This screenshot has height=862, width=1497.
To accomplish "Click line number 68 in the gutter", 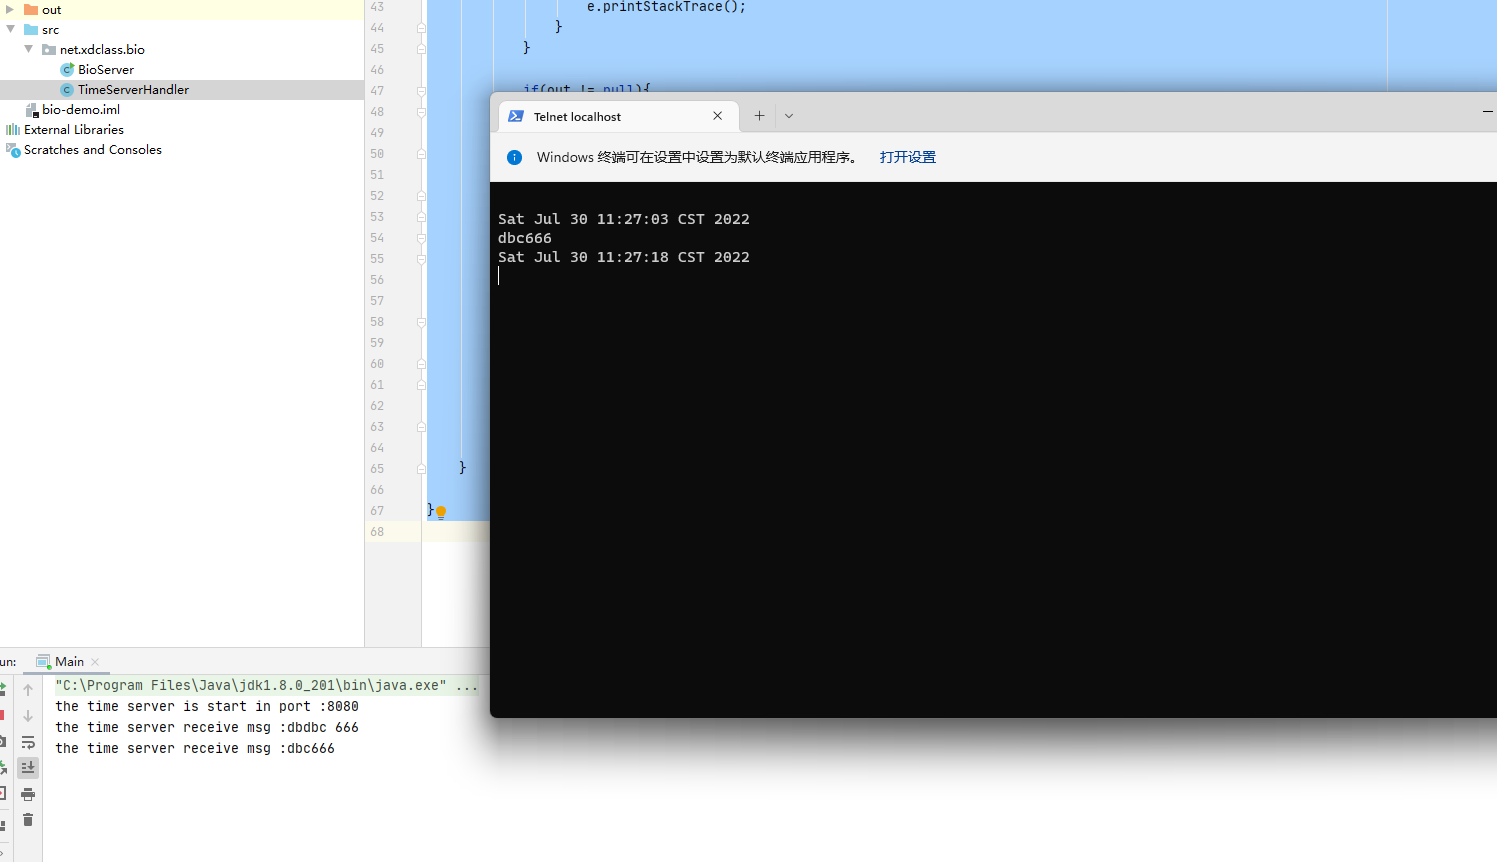I will (377, 532).
